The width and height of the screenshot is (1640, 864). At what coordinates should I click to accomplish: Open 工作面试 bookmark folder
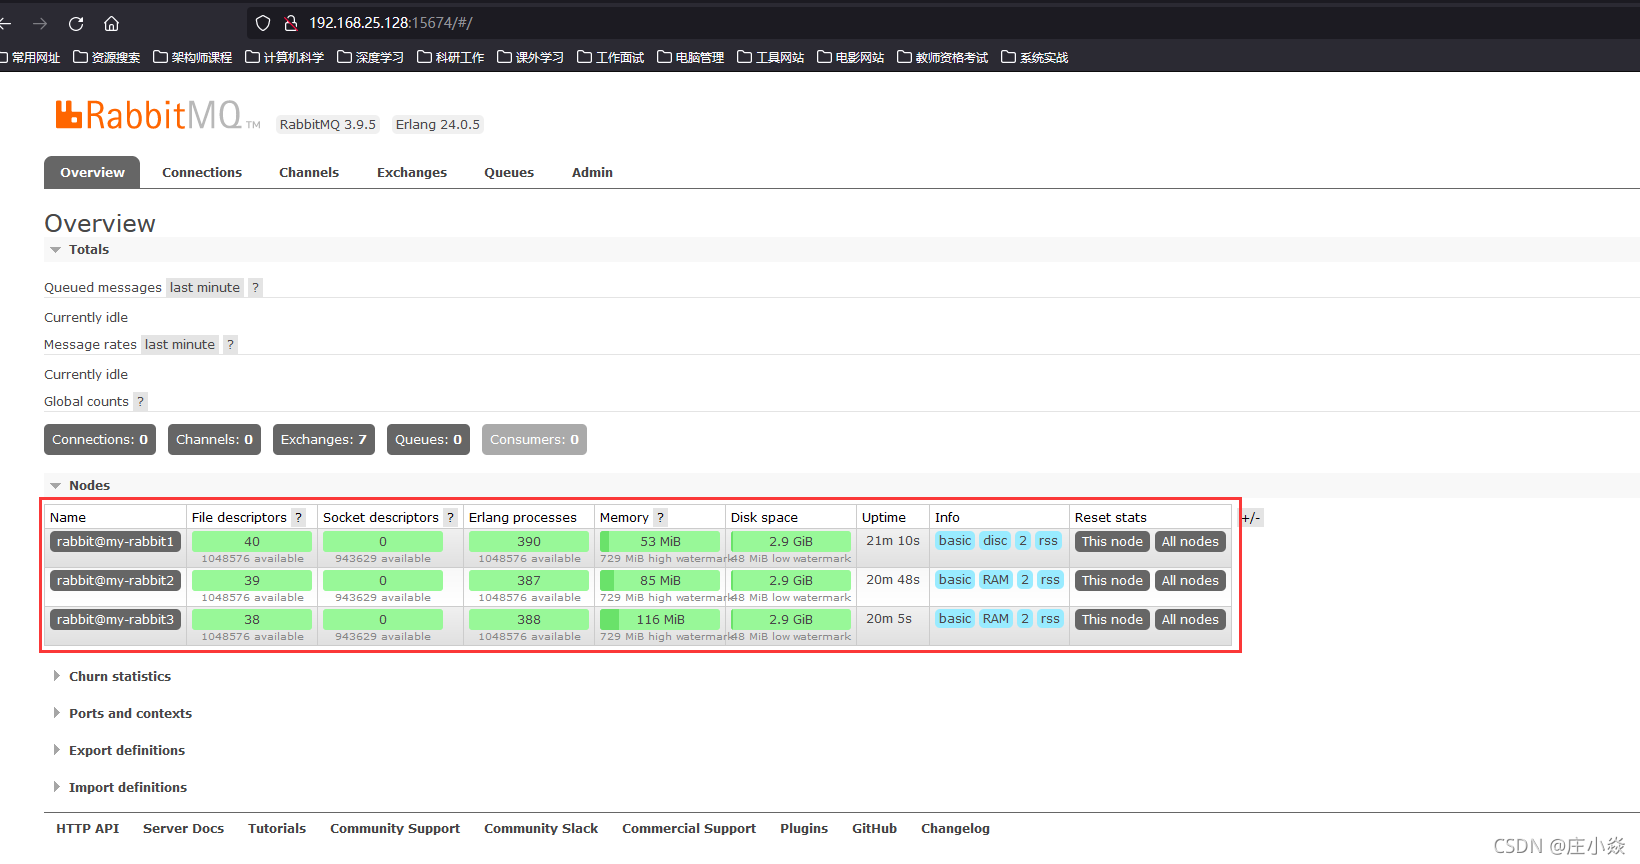click(611, 58)
